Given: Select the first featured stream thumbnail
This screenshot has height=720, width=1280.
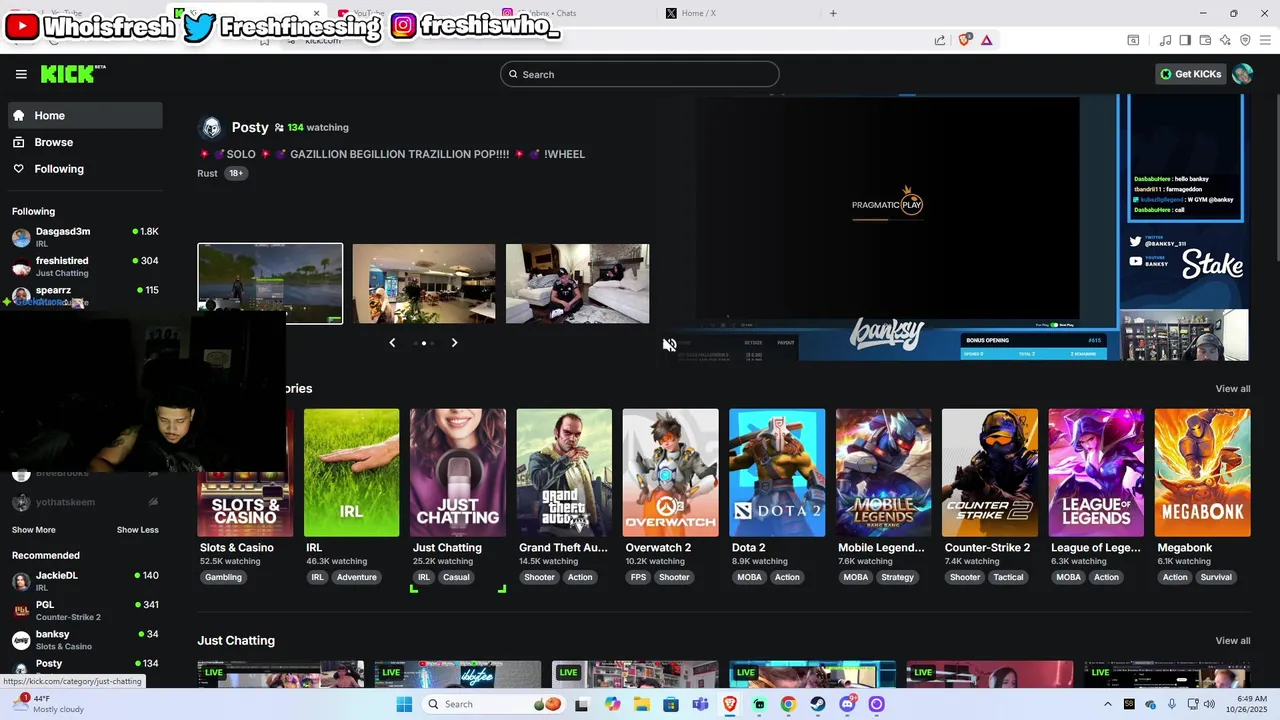Looking at the screenshot, I should [x=270, y=283].
